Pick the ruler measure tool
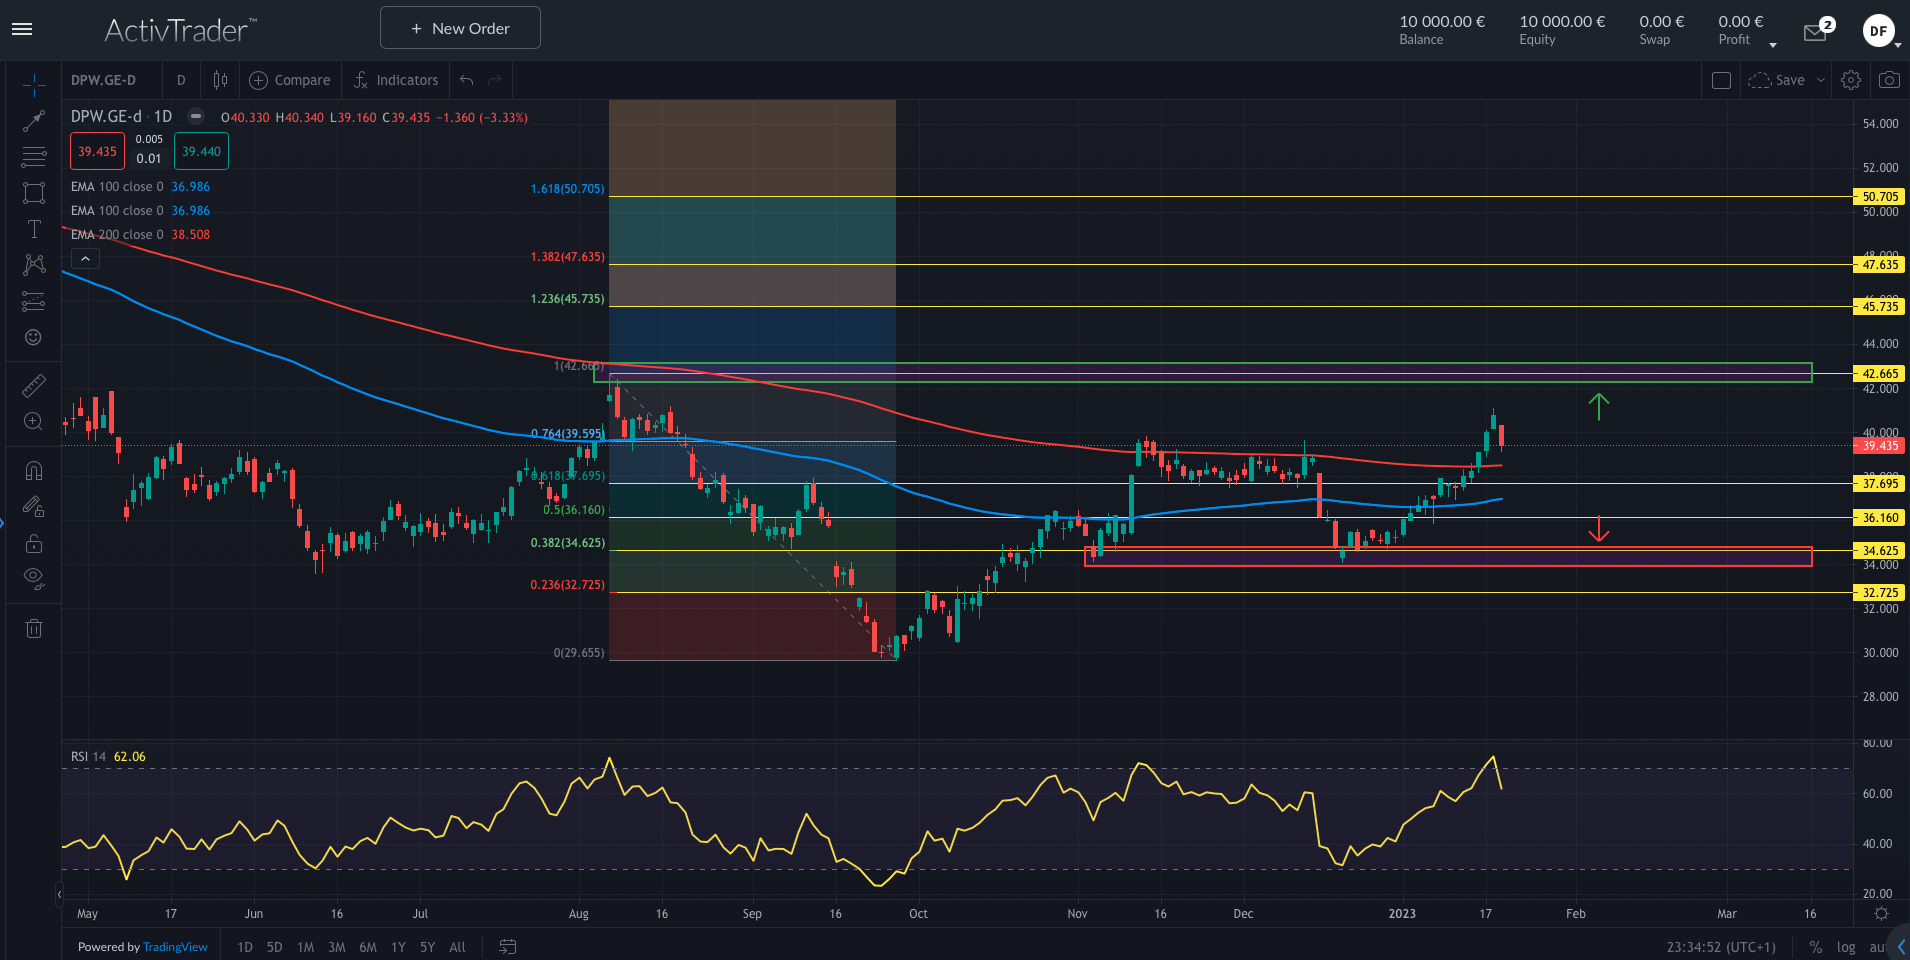1910x960 pixels. pyautogui.click(x=34, y=385)
